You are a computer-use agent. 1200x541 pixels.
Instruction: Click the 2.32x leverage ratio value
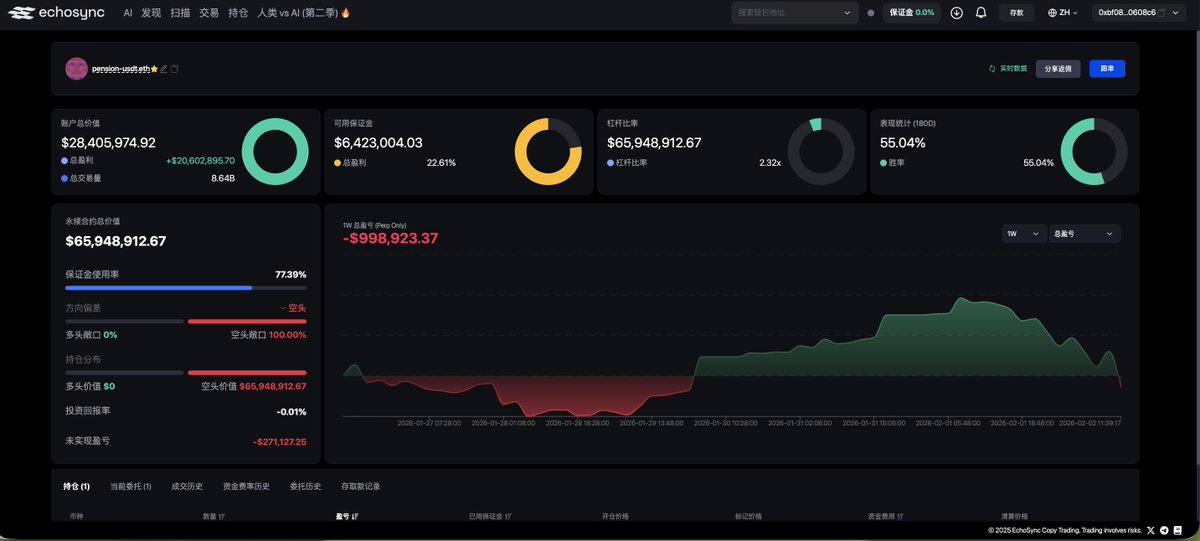point(770,162)
